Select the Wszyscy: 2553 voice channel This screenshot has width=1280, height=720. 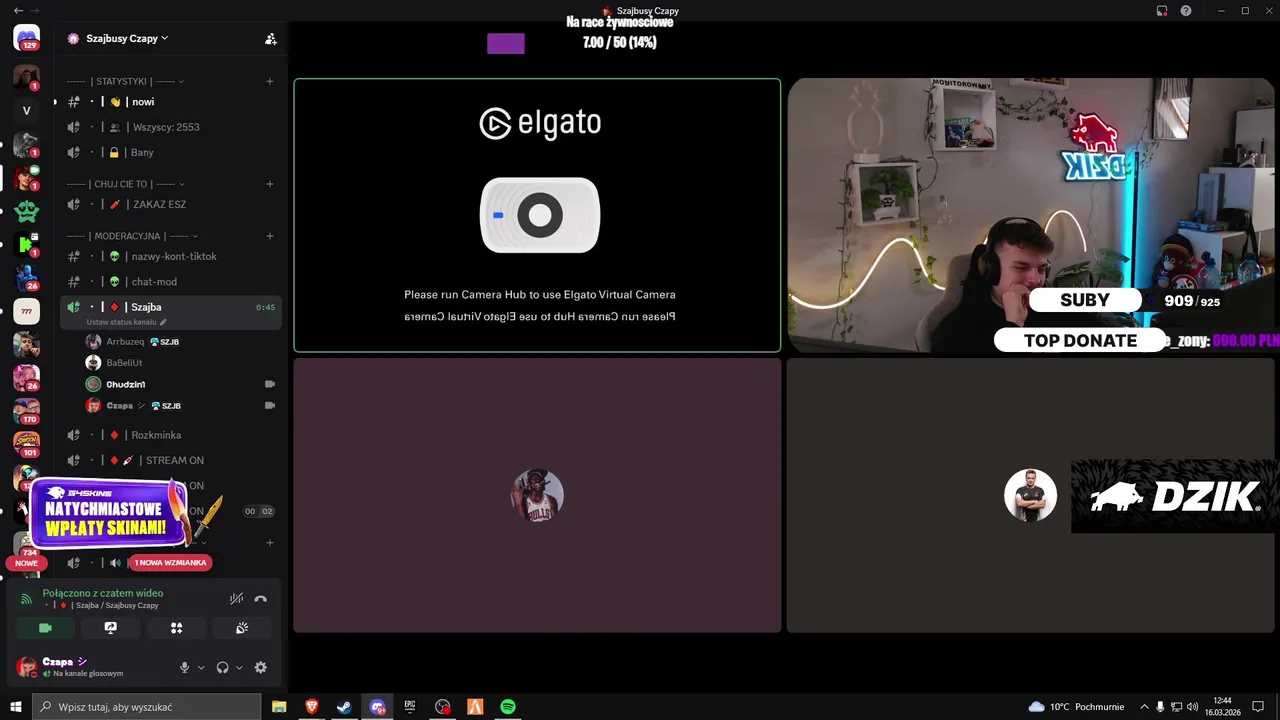171,127
